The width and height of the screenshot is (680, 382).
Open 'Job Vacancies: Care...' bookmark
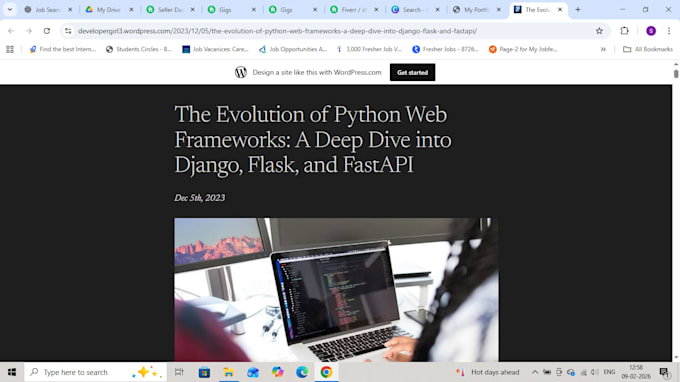[x=215, y=49]
